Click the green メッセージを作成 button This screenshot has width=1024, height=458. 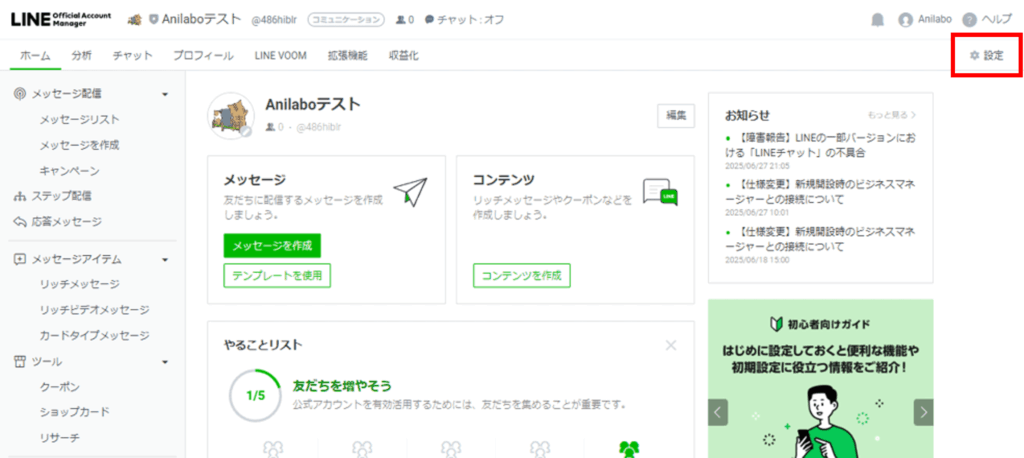272,245
